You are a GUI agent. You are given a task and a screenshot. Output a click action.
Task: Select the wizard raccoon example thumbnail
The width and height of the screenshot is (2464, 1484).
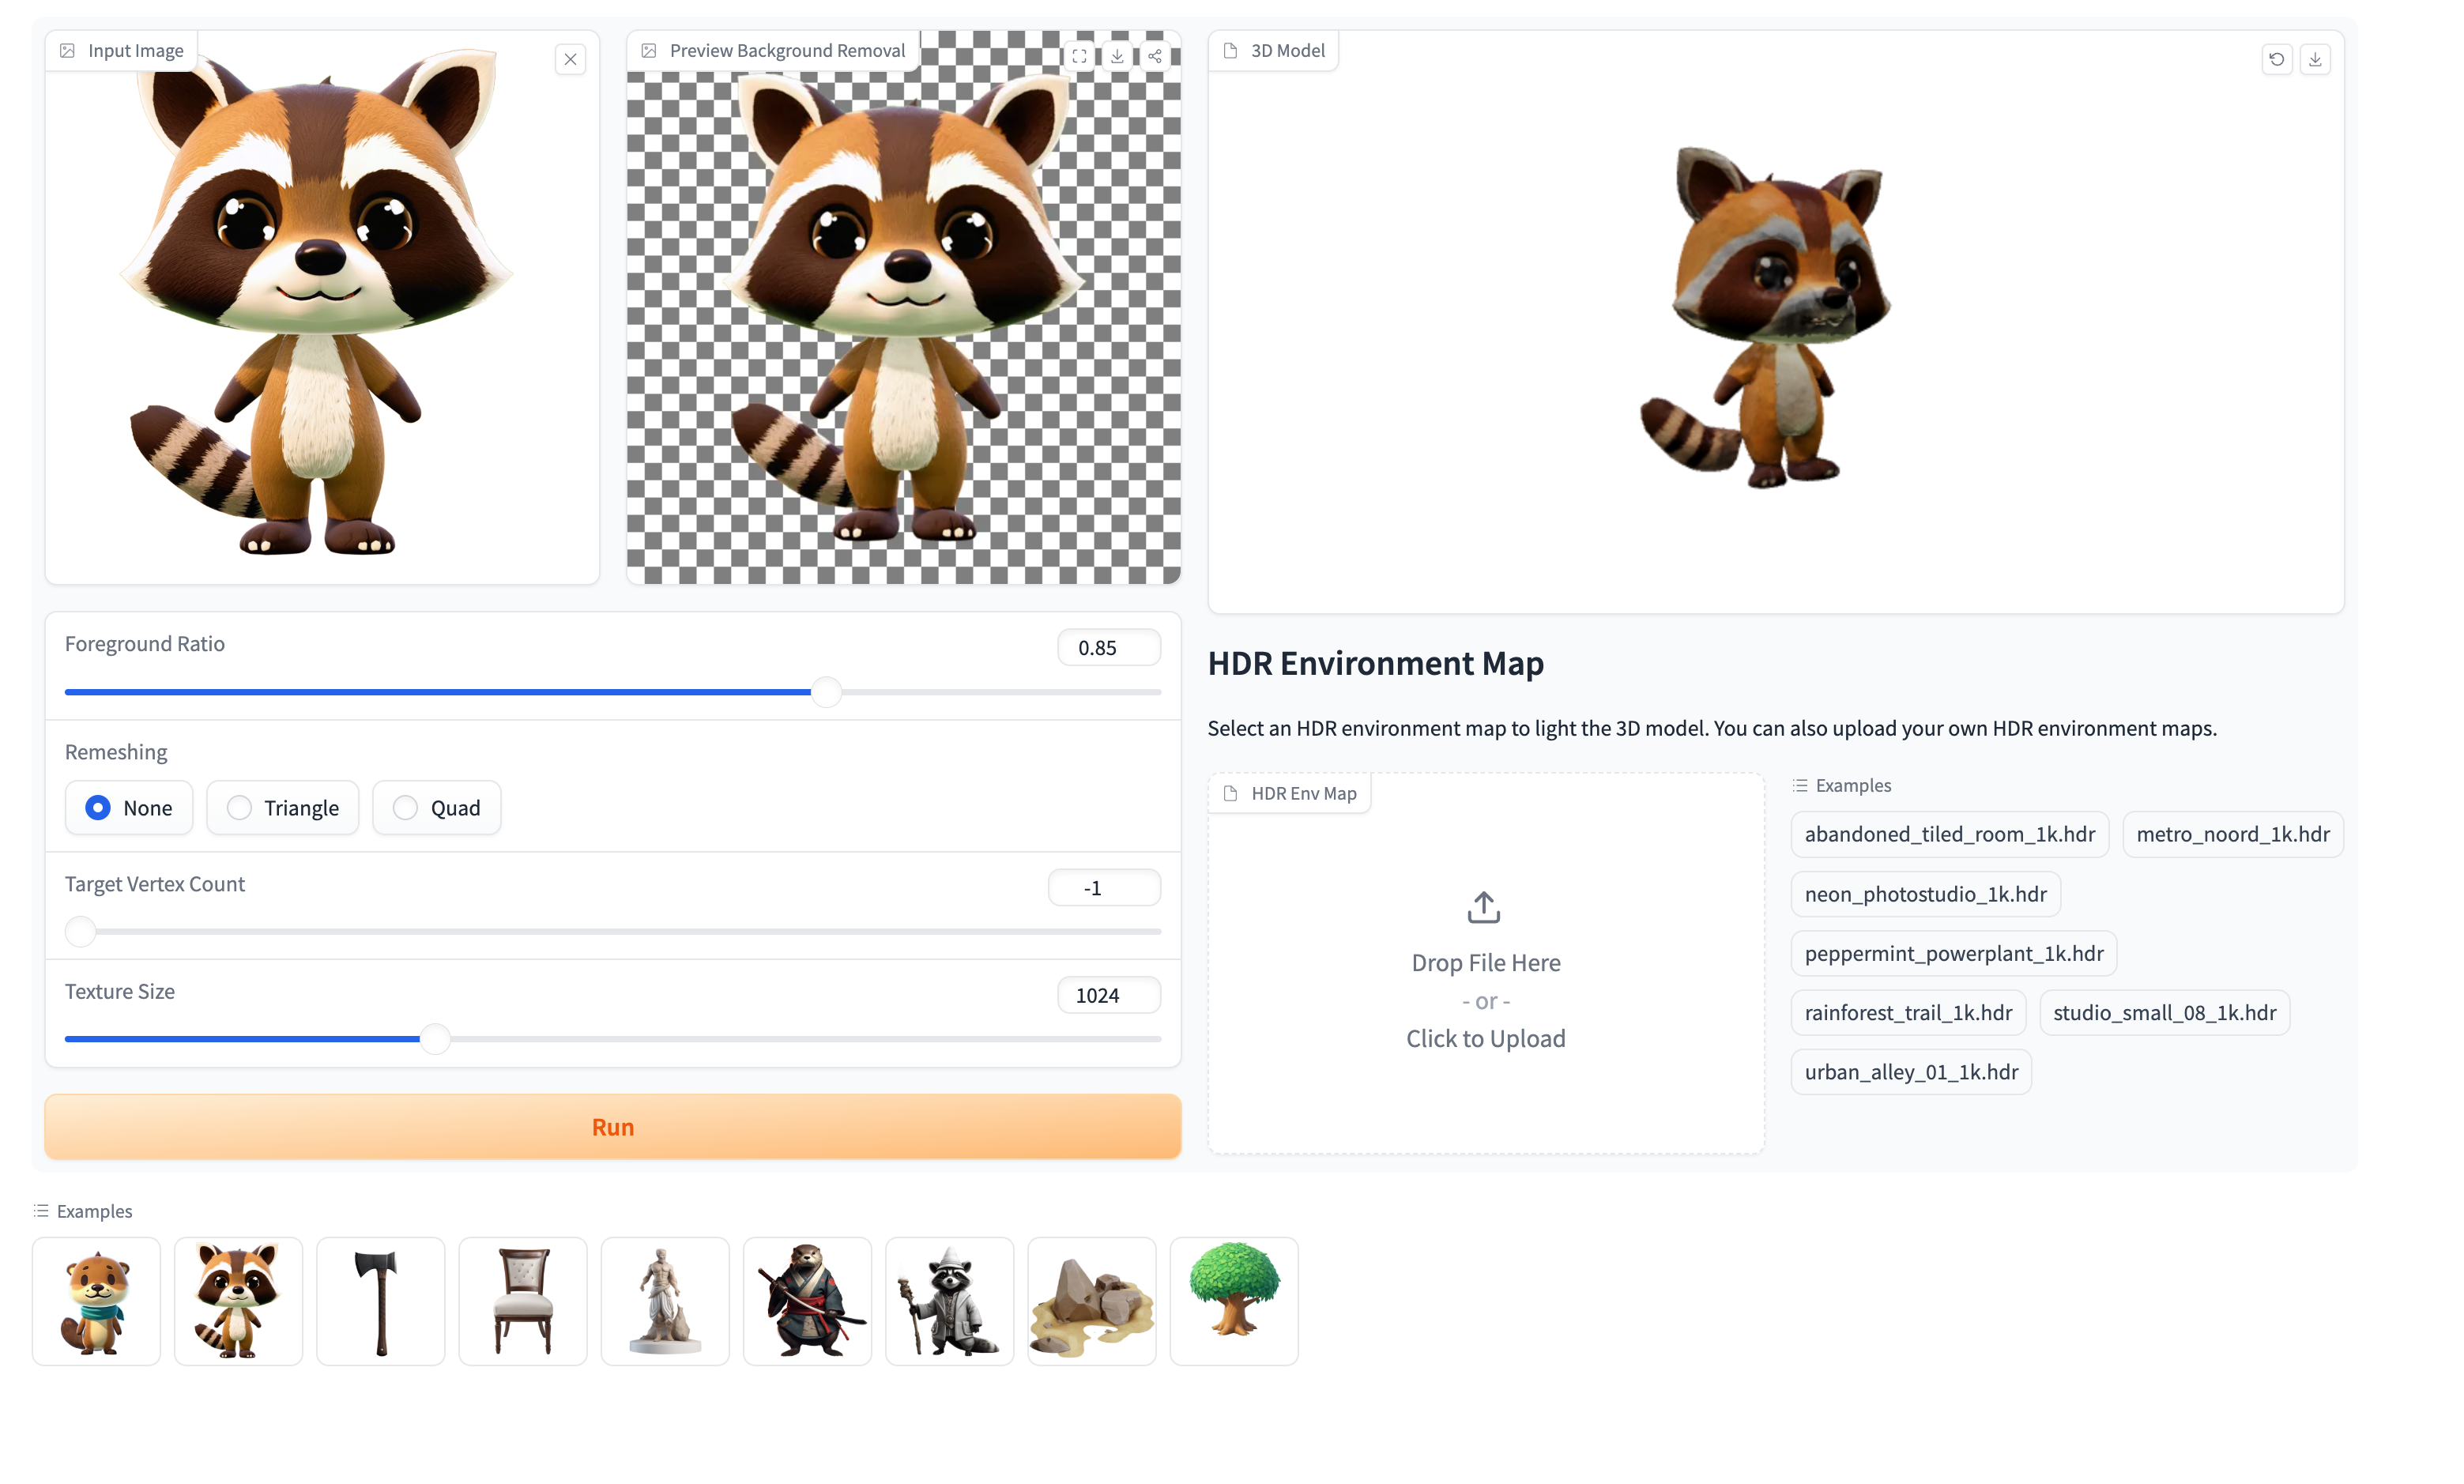coord(949,1301)
